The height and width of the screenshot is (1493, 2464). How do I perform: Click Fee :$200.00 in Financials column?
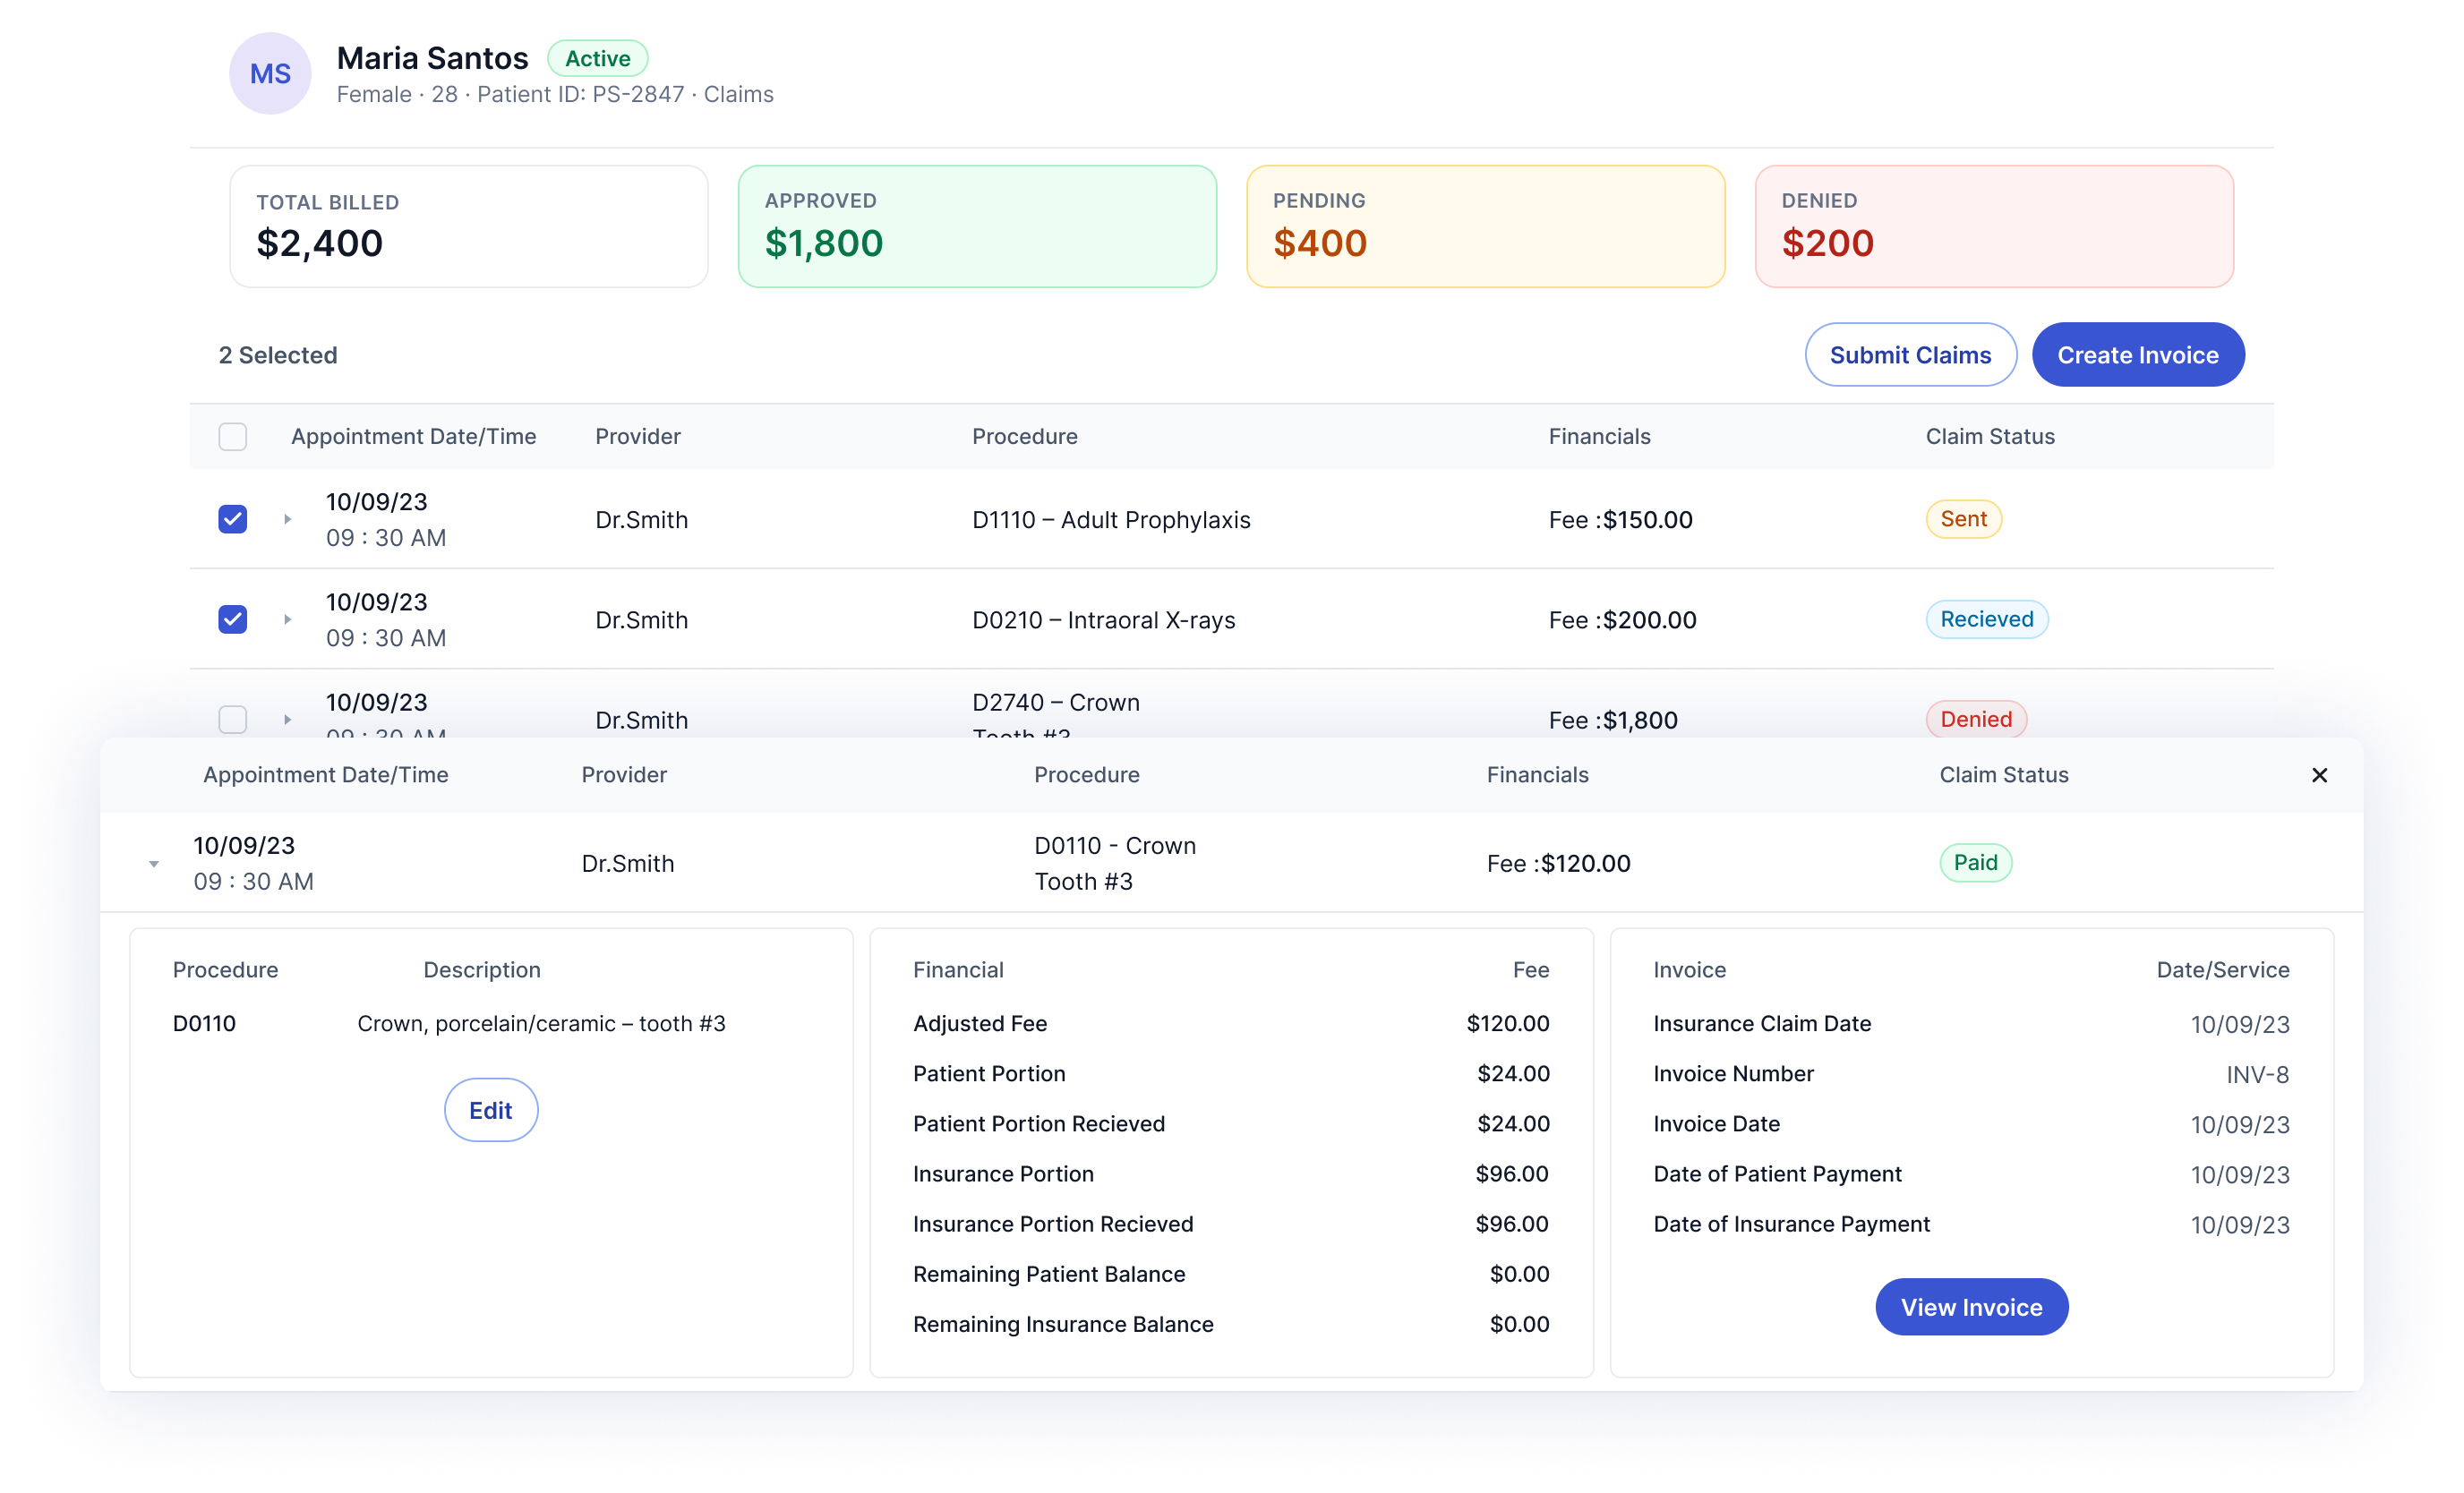pyautogui.click(x=1622, y=620)
